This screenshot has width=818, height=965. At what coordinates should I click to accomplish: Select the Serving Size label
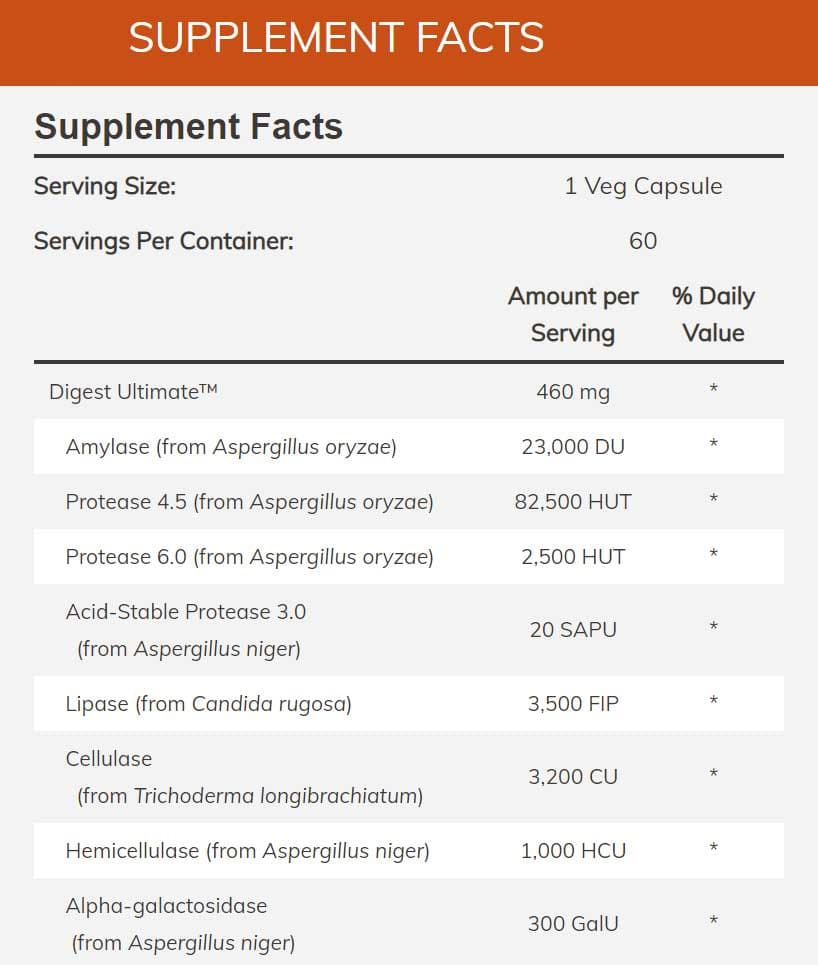[x=105, y=186]
